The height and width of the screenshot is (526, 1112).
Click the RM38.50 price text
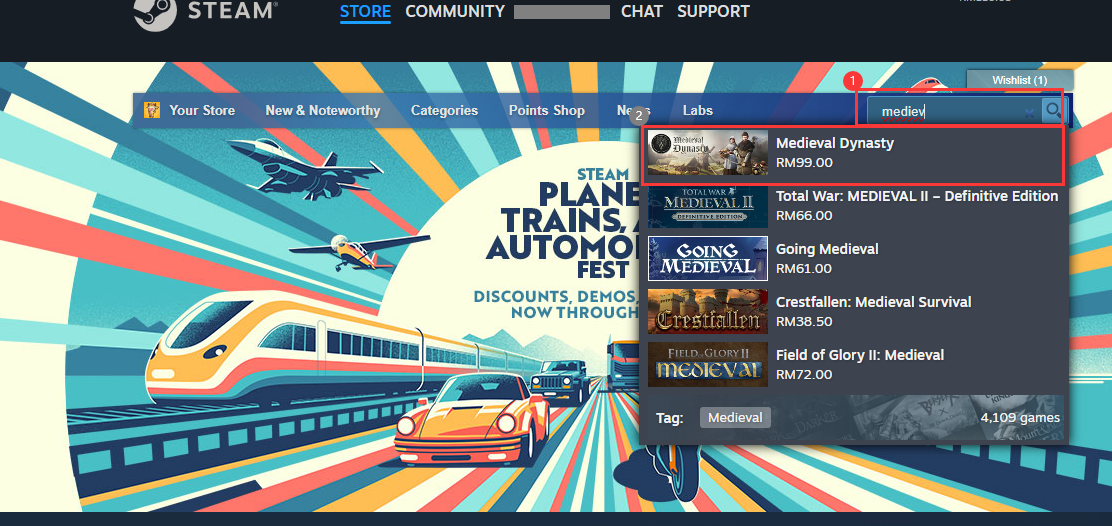(x=804, y=321)
